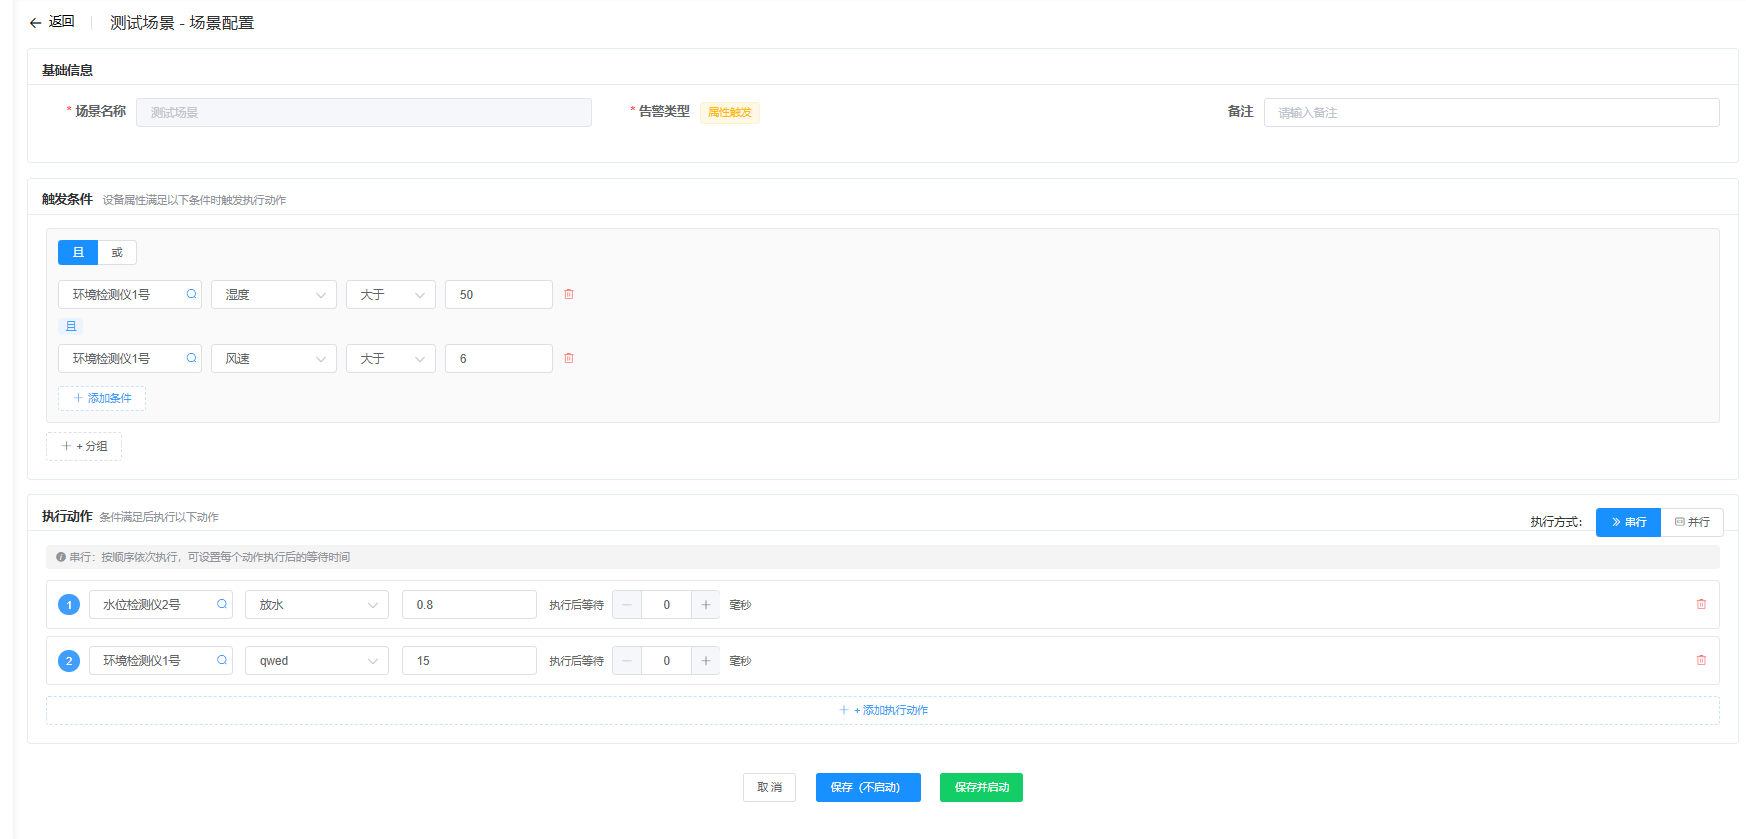
Task: Switch the logic toggle to 或 (OR)
Action: [x=117, y=253]
